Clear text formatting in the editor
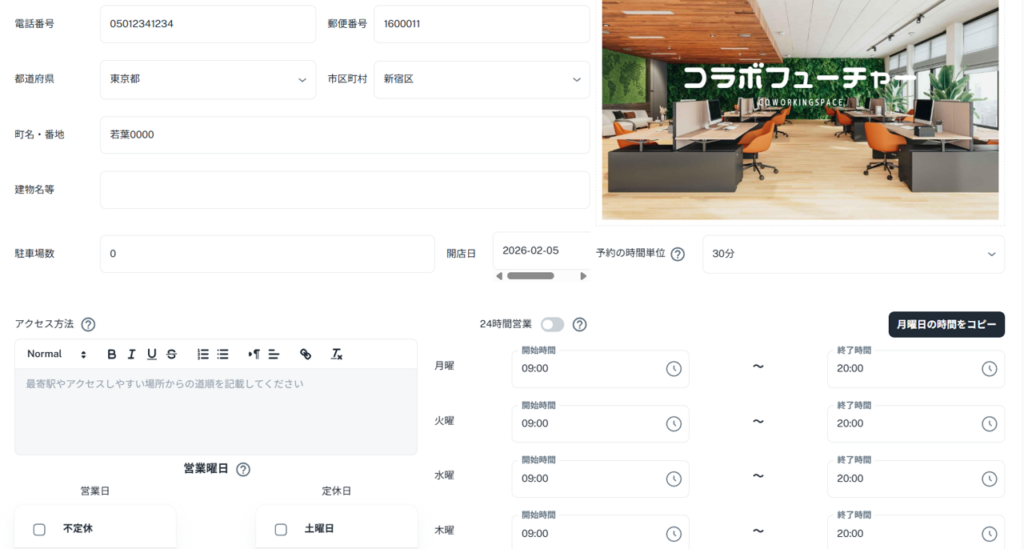This screenshot has width=1024, height=549. (337, 354)
